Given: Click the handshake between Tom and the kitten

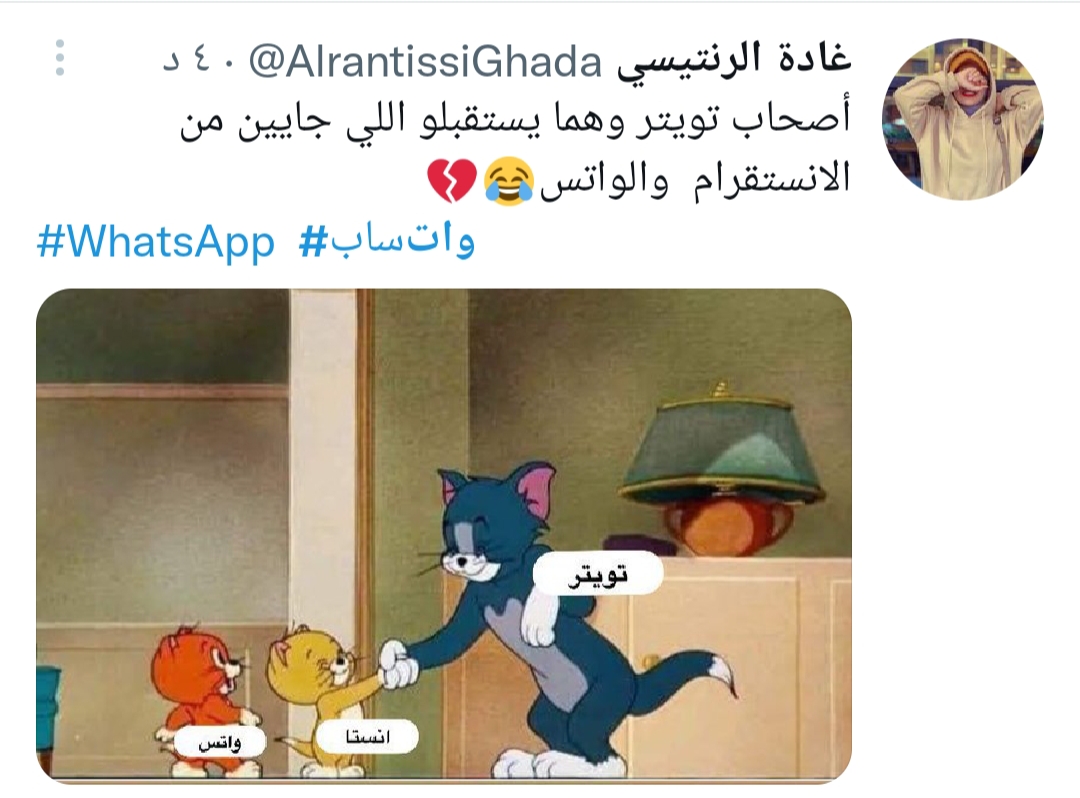Looking at the screenshot, I should pos(399,665).
